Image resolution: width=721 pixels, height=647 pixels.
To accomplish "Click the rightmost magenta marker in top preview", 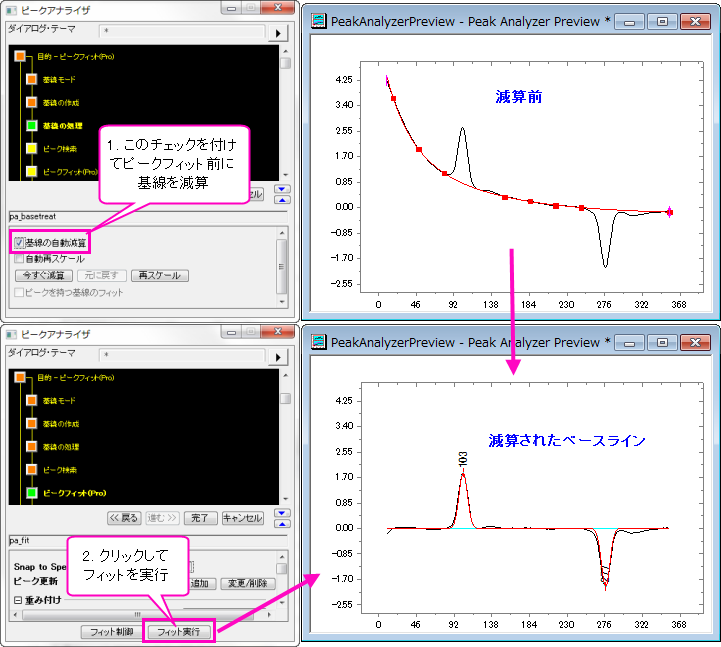I will [670, 212].
